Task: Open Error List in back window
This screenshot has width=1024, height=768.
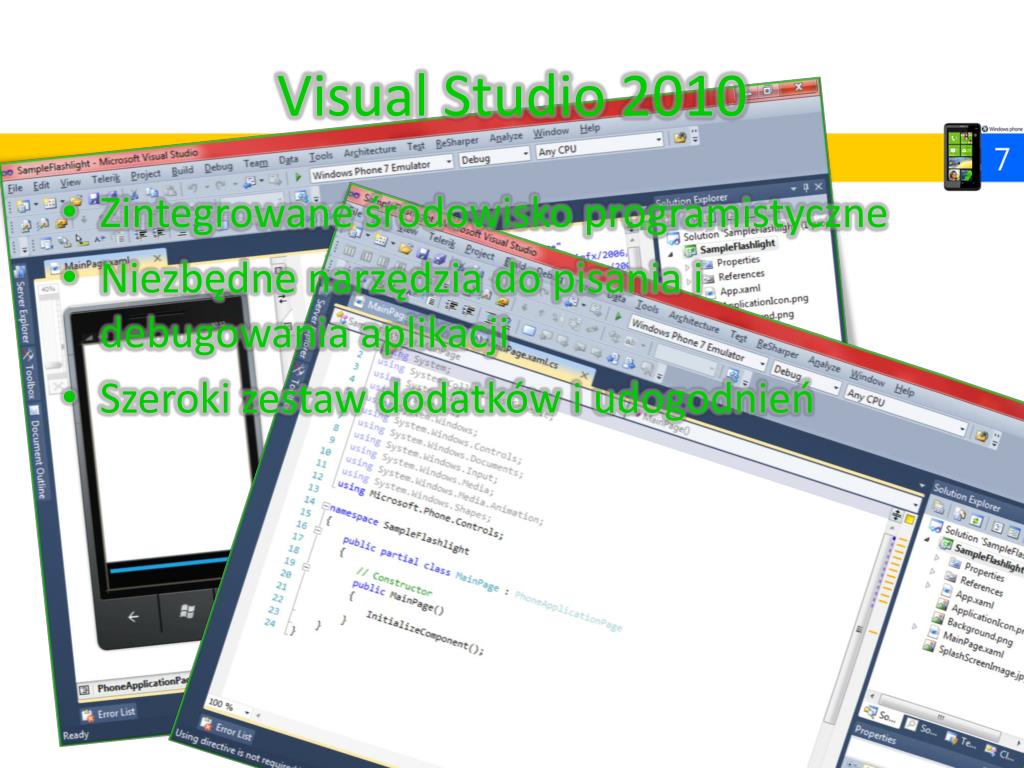Action: (108, 714)
